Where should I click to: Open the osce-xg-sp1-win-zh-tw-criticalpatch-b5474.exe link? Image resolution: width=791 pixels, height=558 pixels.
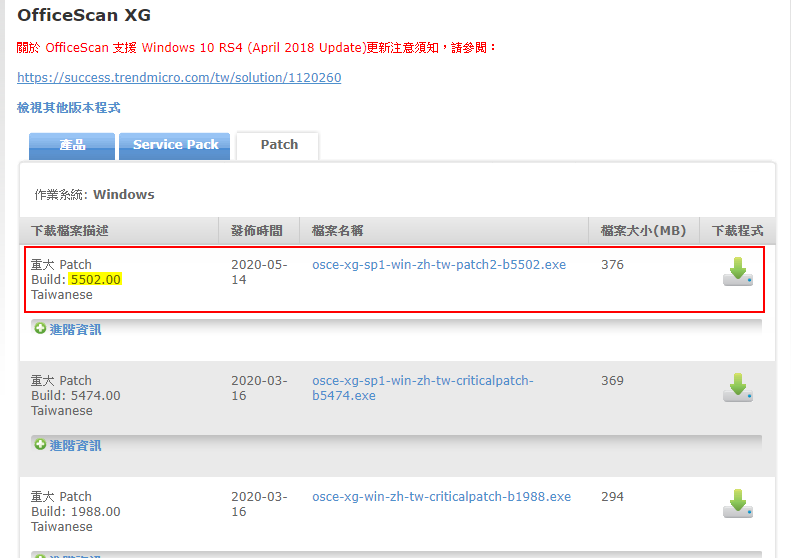423,388
